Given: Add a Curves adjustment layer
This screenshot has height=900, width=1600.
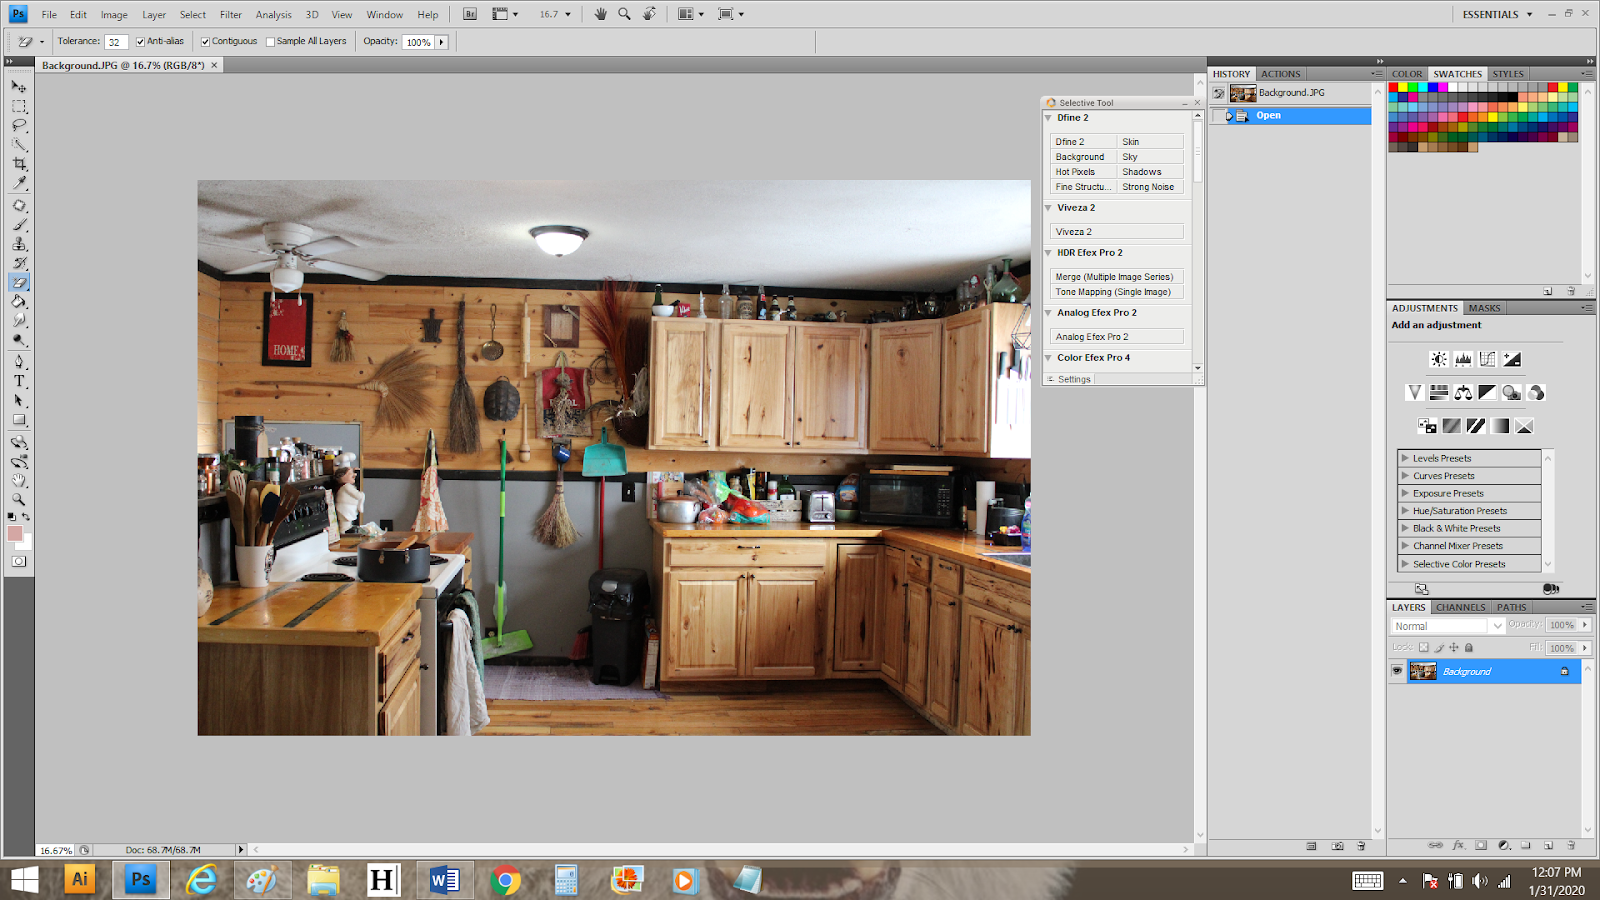Looking at the screenshot, I should (1487, 359).
